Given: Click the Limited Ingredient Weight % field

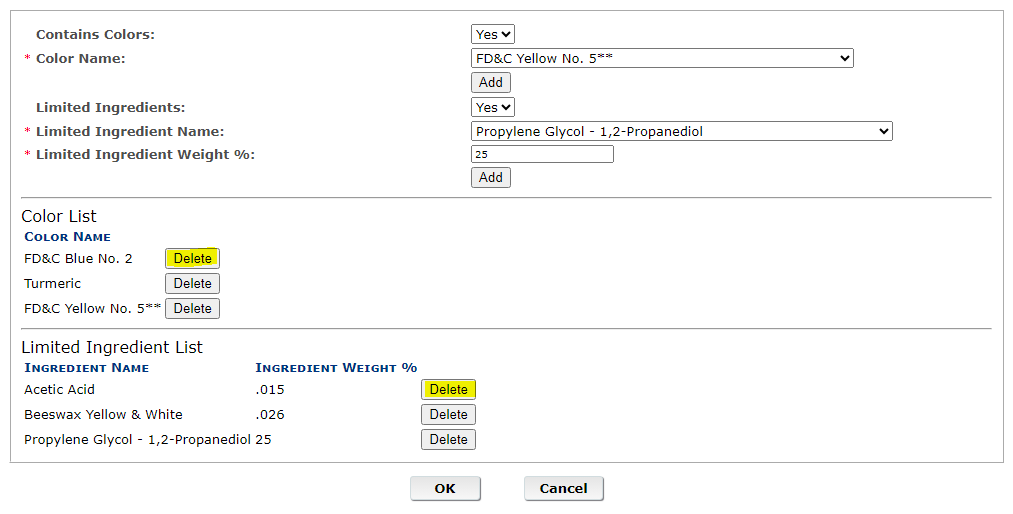Looking at the screenshot, I should 542,154.
